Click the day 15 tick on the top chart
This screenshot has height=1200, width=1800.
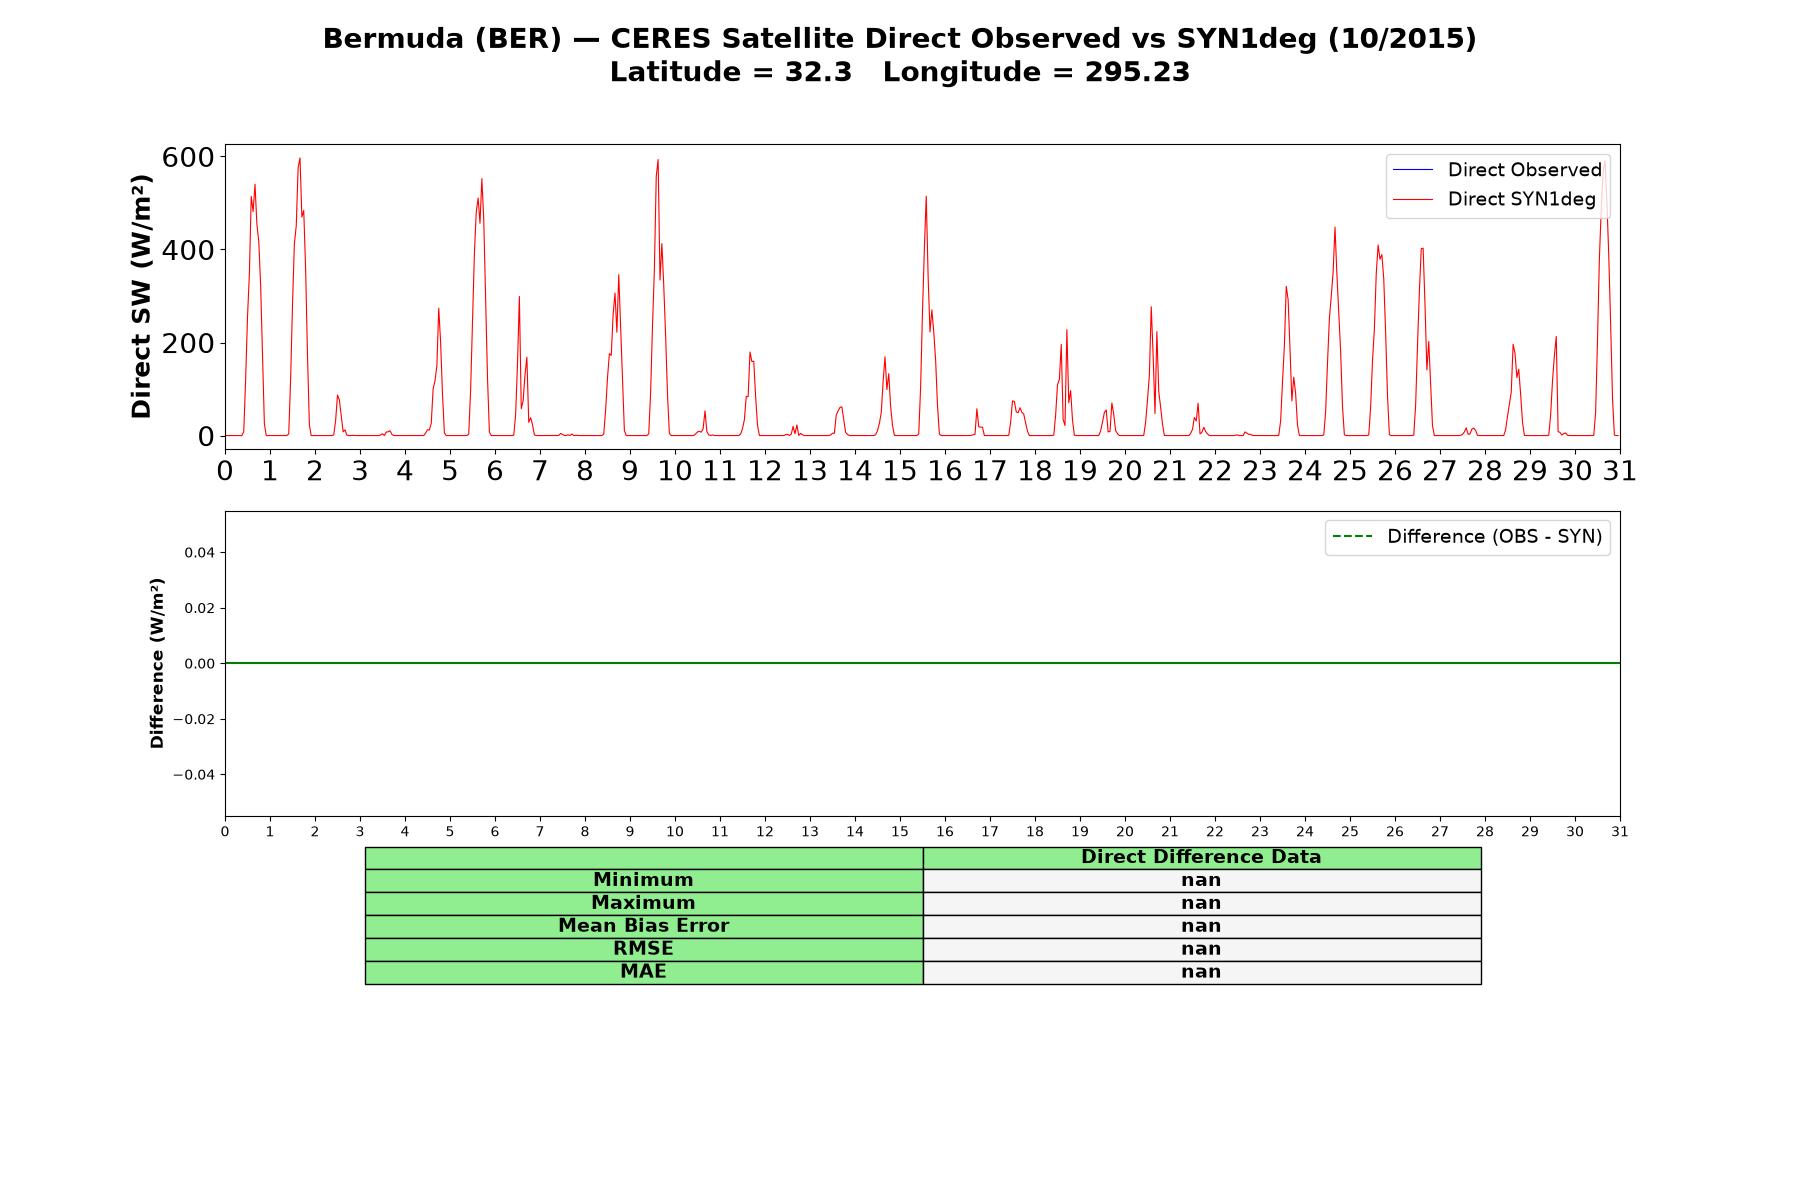899,470
